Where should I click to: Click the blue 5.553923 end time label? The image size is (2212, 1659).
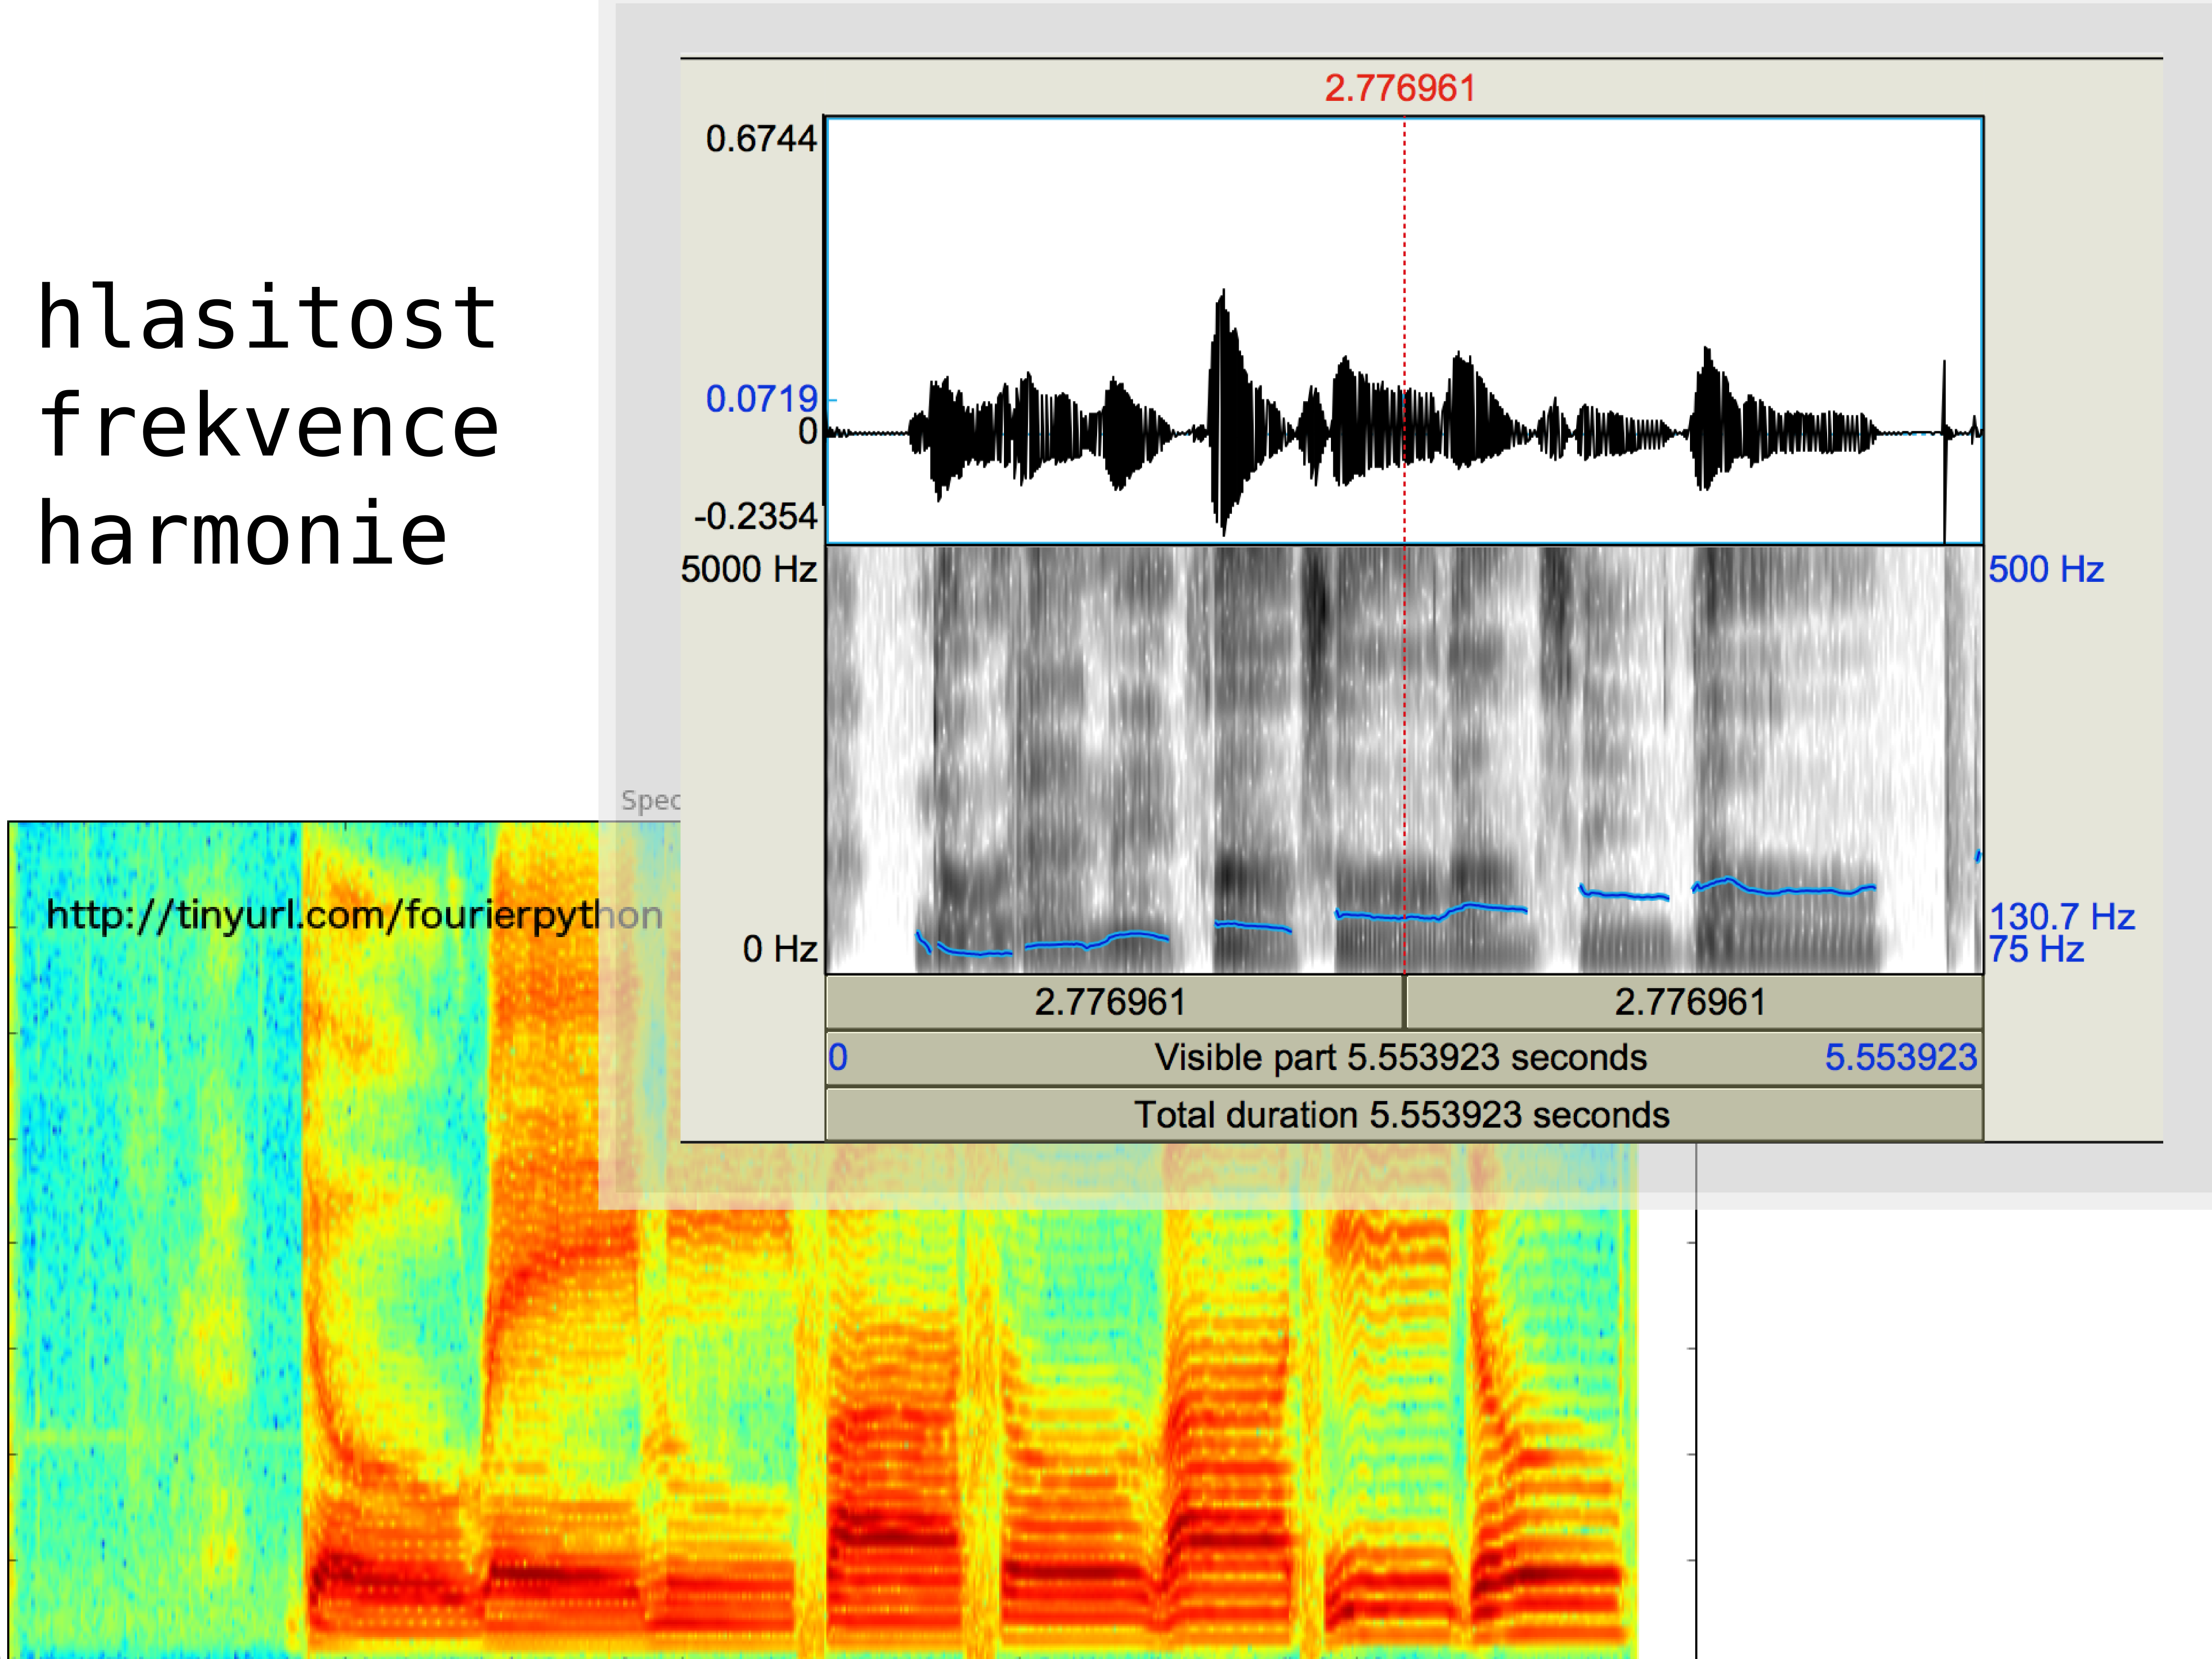(x=1901, y=1058)
